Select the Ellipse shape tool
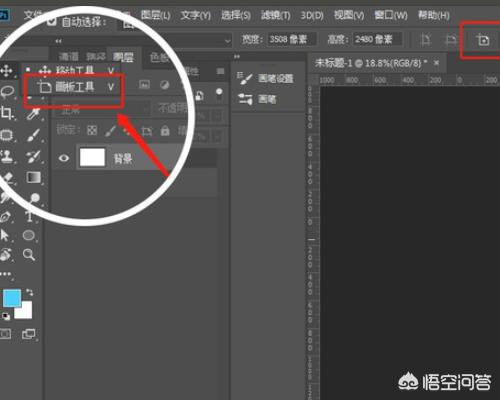Screen dimensions: 500x400 click(29, 235)
